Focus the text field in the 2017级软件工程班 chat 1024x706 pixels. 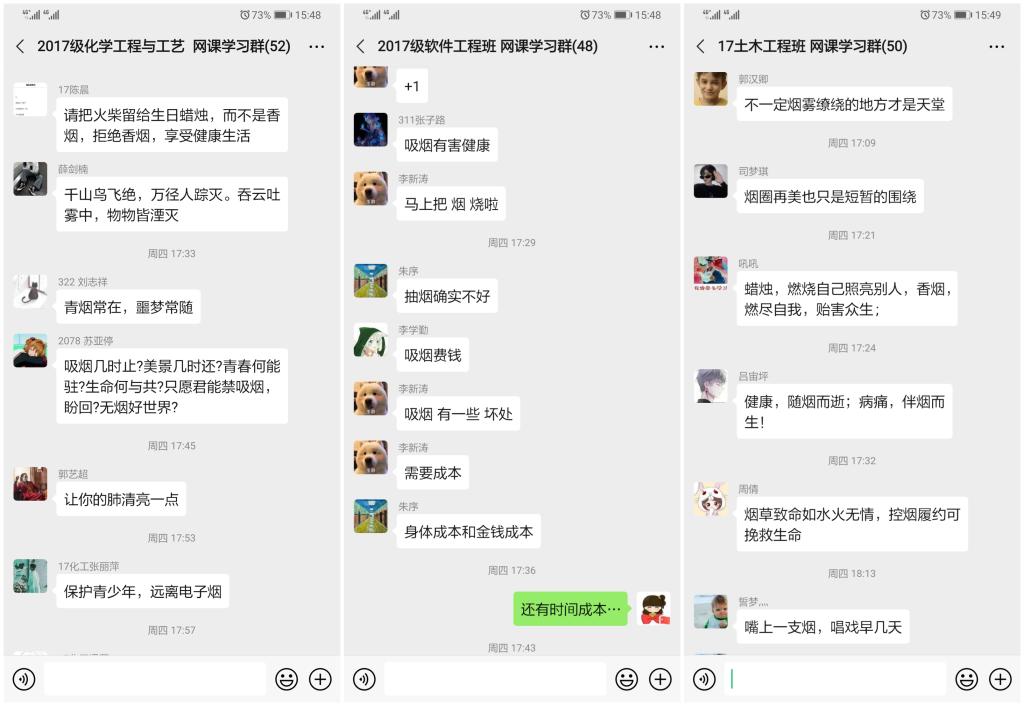[x=495, y=679]
